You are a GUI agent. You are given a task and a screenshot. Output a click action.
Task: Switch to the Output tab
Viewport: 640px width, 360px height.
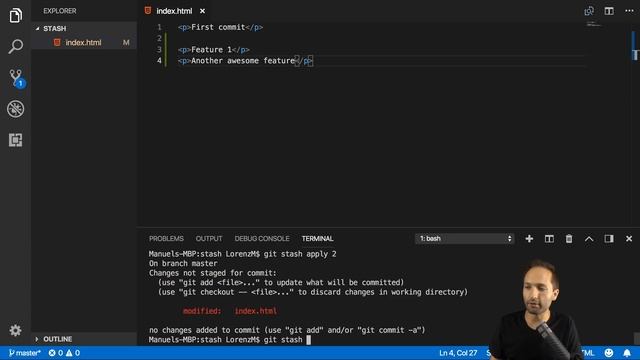pos(209,238)
